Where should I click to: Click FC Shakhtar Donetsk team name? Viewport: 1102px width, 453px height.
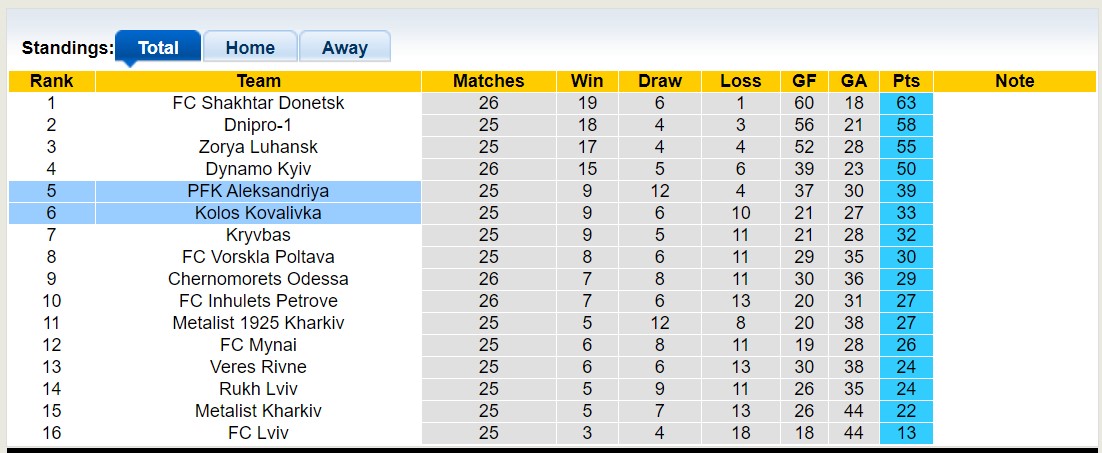click(x=258, y=103)
